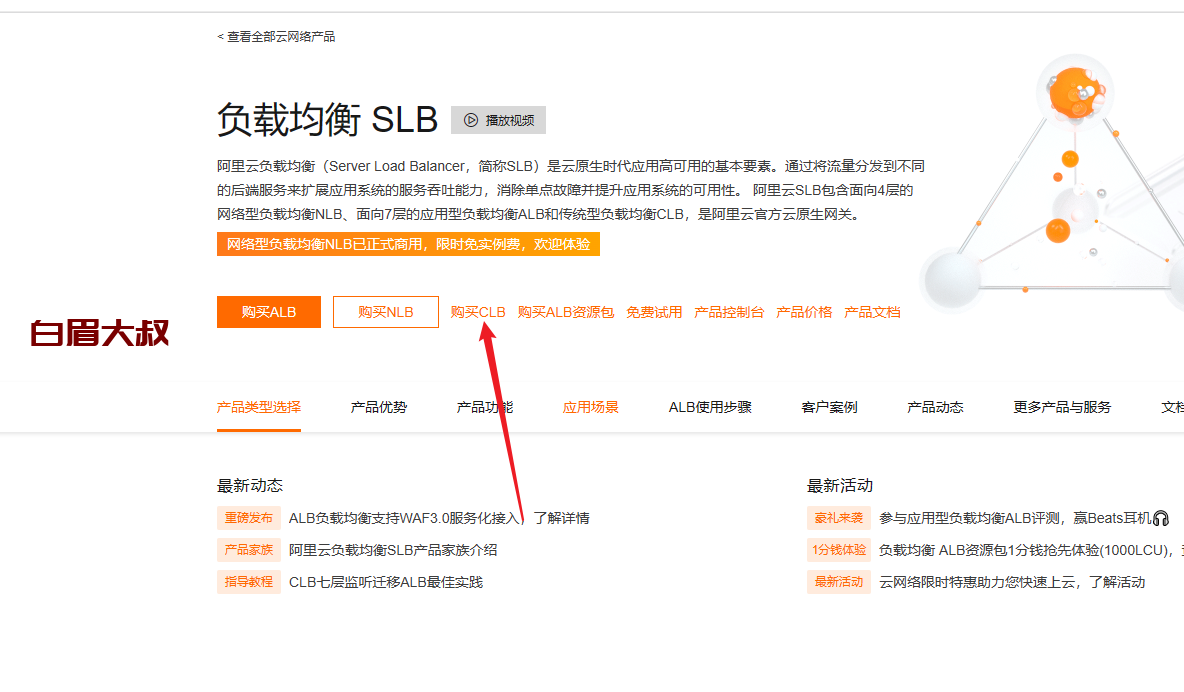Click the 产品家族 tag
Viewport: 1184px width, 692px height.
pos(248,550)
